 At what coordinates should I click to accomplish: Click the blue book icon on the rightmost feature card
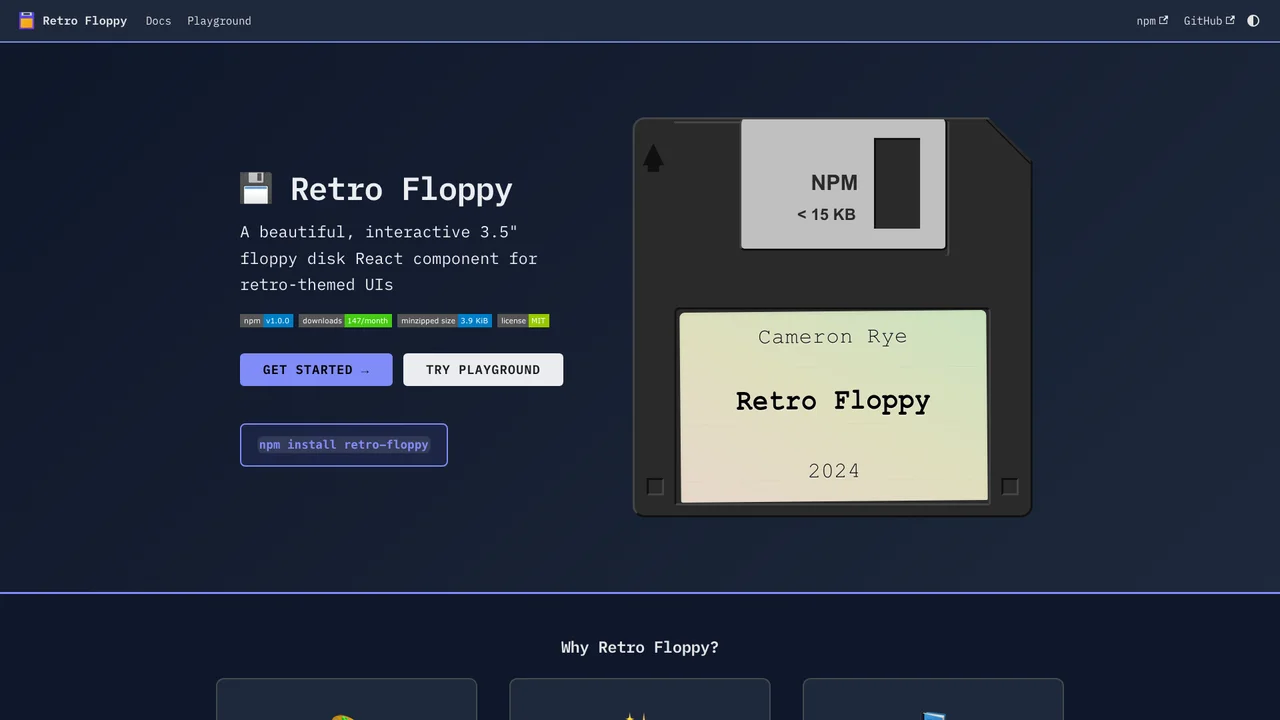(933, 716)
